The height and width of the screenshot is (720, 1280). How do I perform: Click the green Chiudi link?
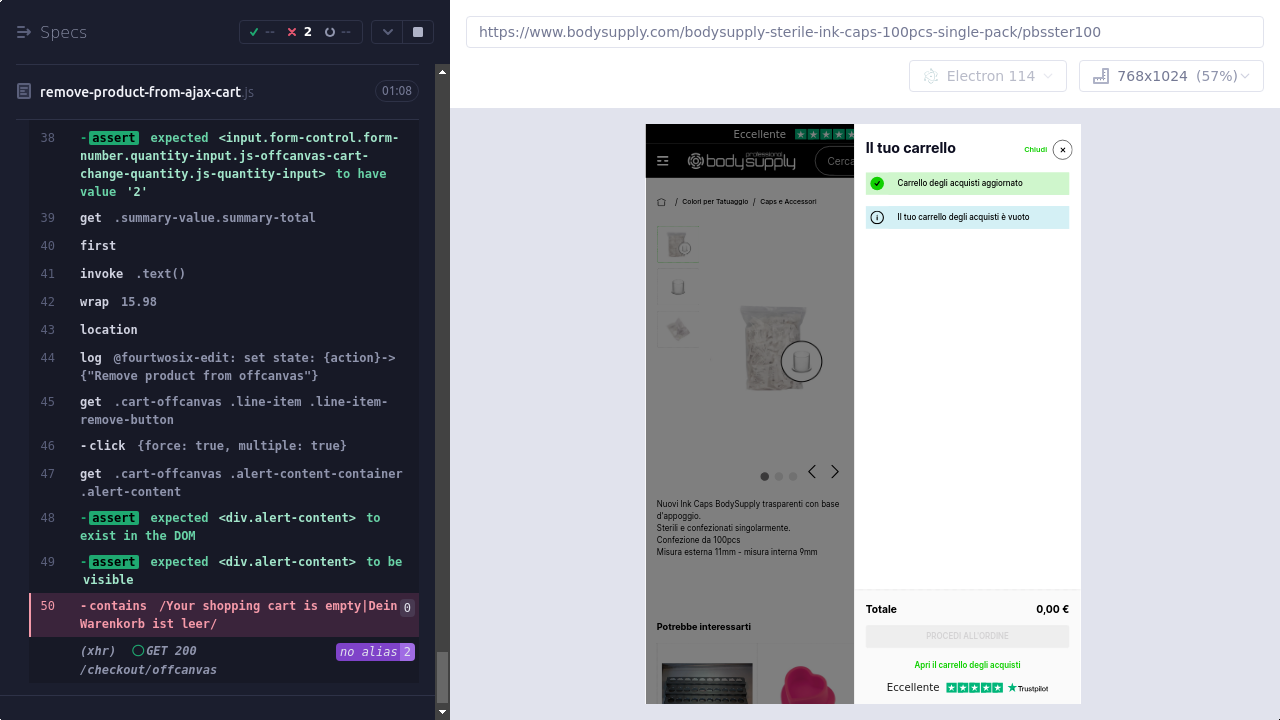pyautogui.click(x=1035, y=150)
